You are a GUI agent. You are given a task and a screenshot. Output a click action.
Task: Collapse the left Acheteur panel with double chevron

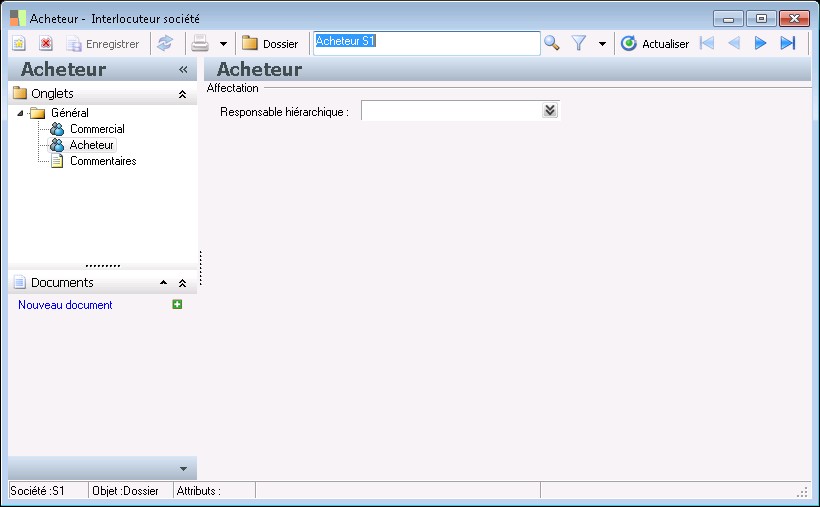coord(183,70)
